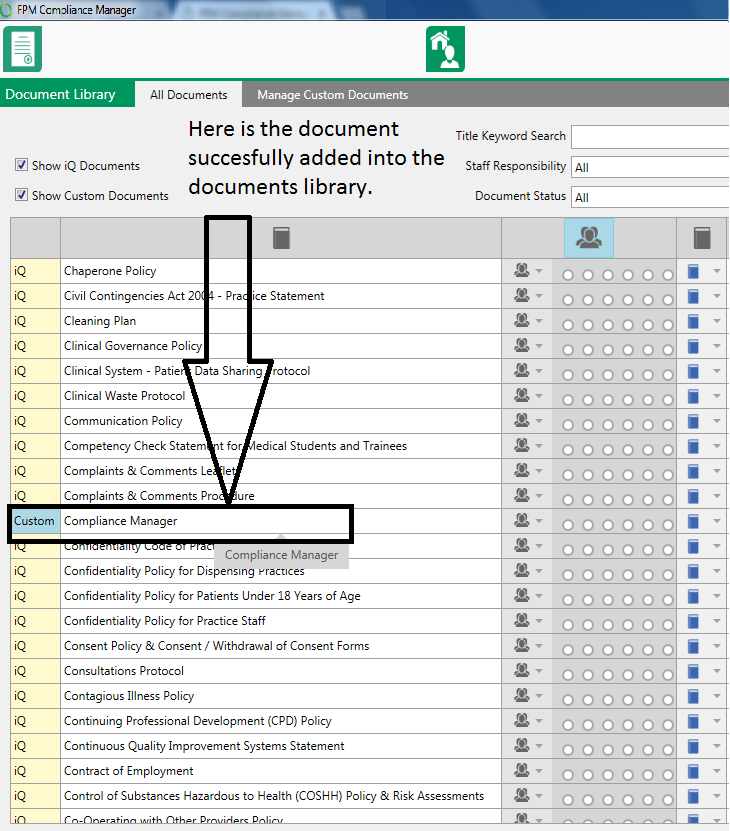Click the green home user icon

445,49
